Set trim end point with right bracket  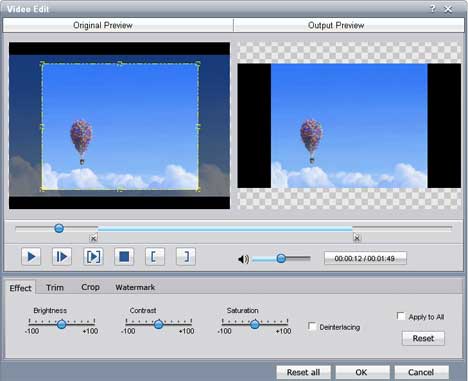pos(186,257)
